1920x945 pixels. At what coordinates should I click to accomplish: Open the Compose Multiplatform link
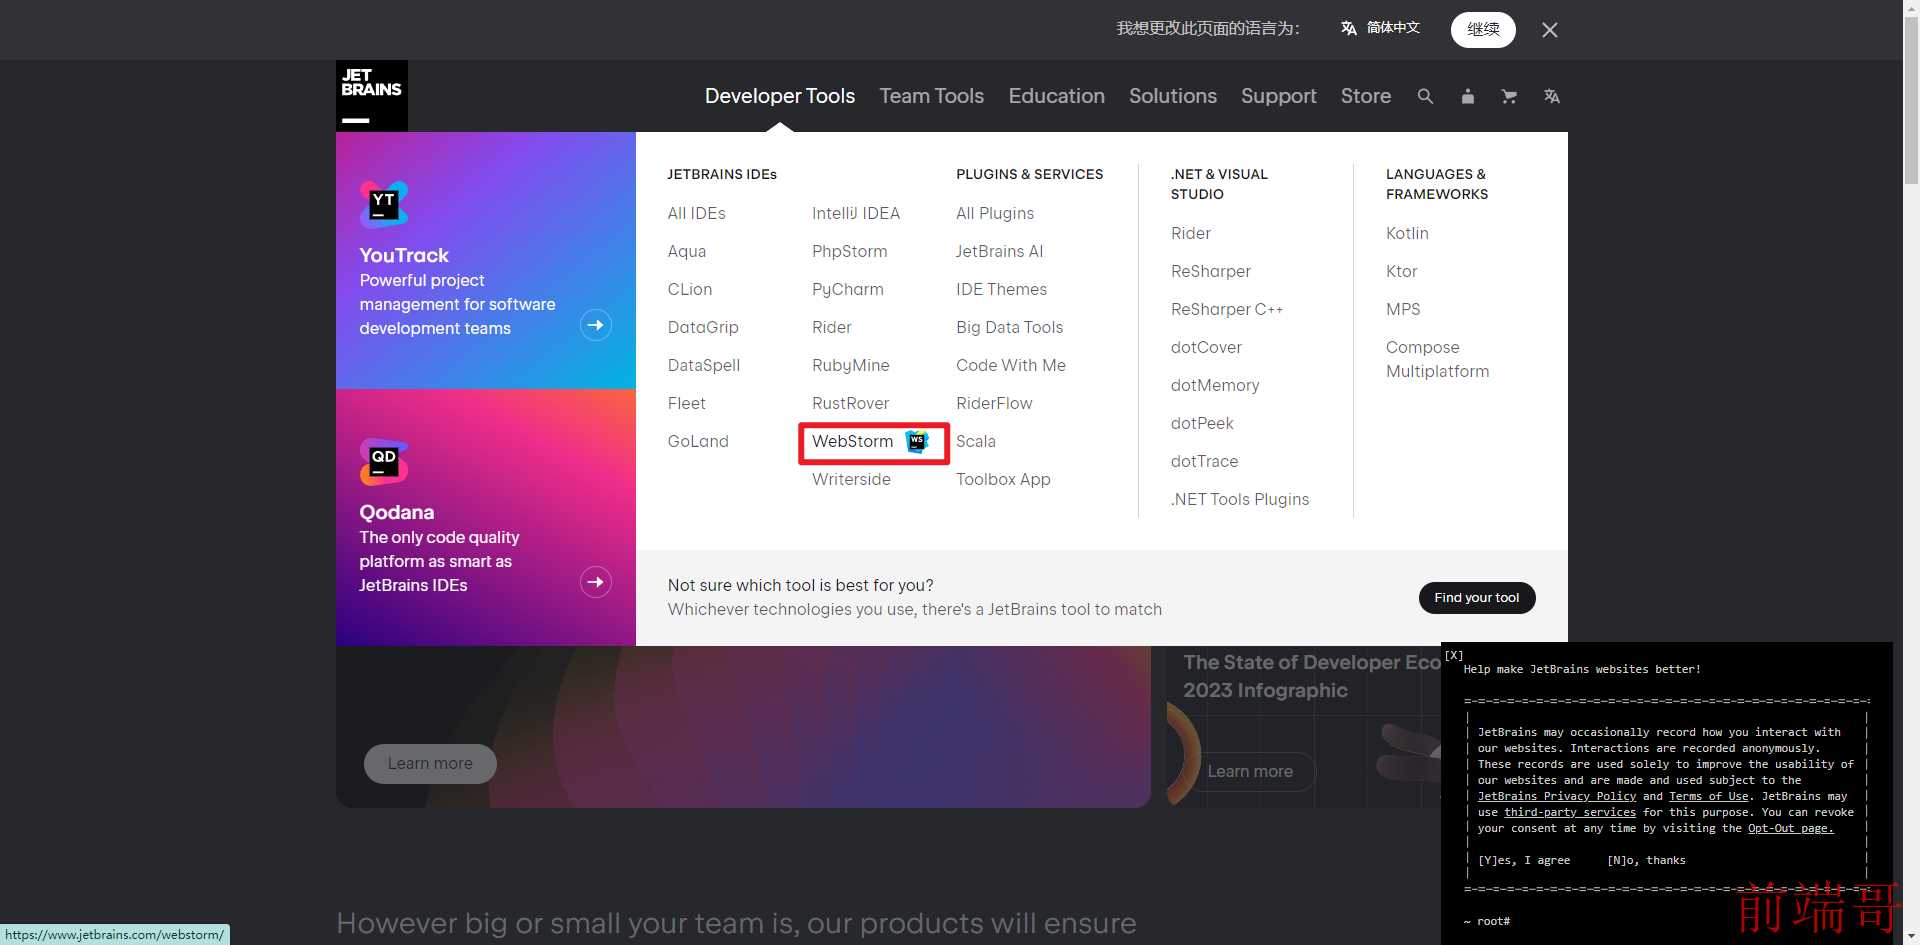pos(1437,359)
